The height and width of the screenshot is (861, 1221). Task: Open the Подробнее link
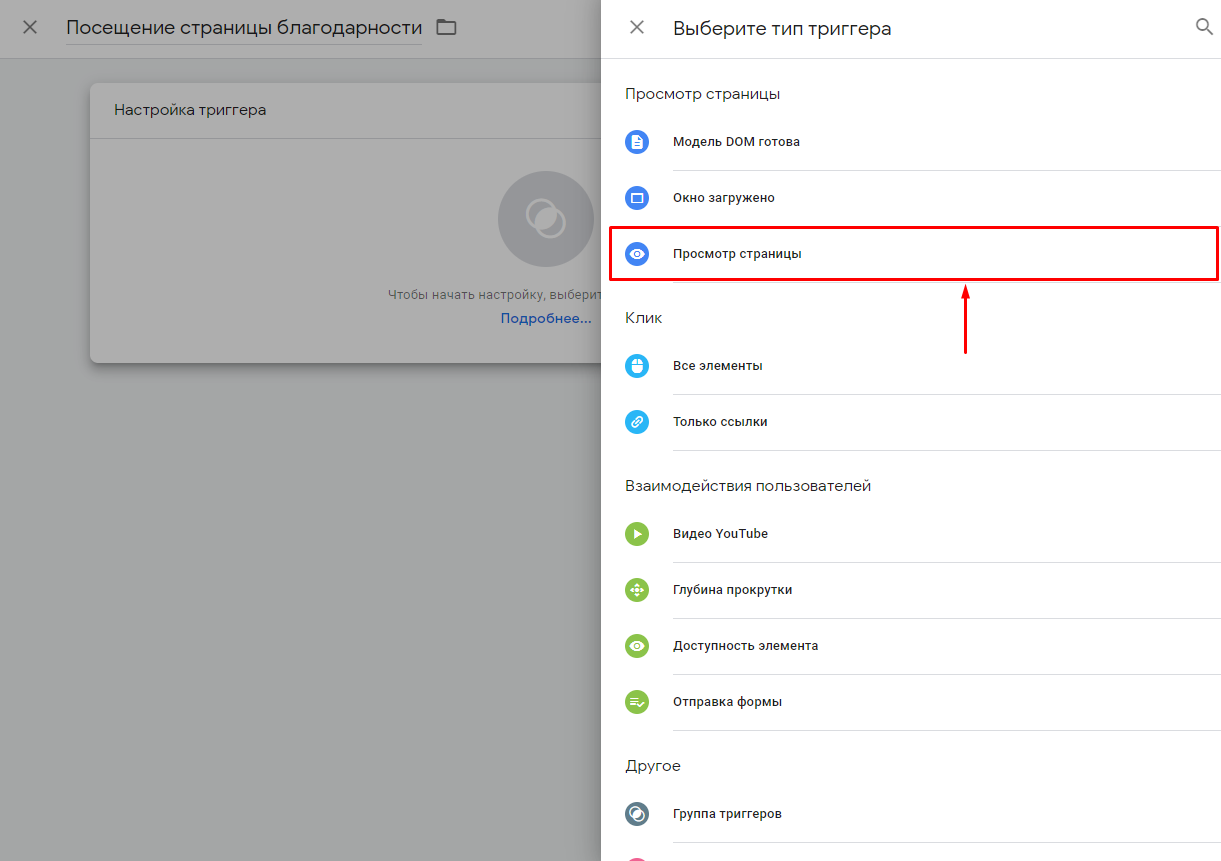(x=546, y=318)
